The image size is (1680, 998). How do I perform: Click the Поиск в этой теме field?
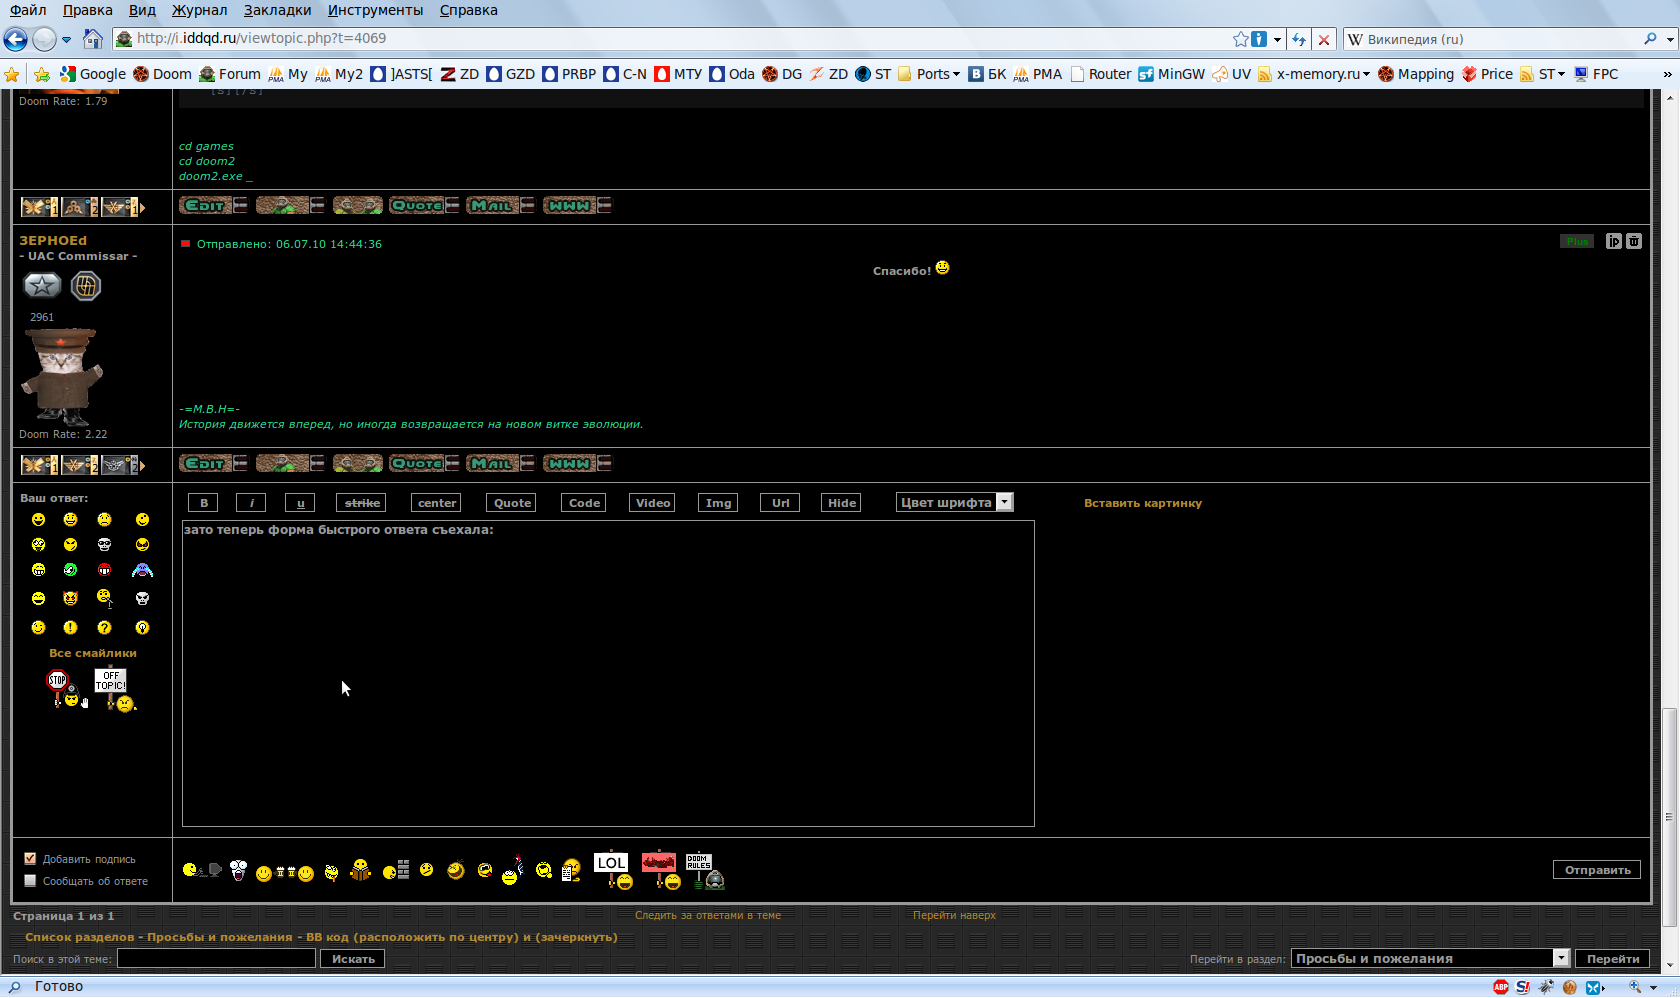pyautogui.click(x=216, y=959)
